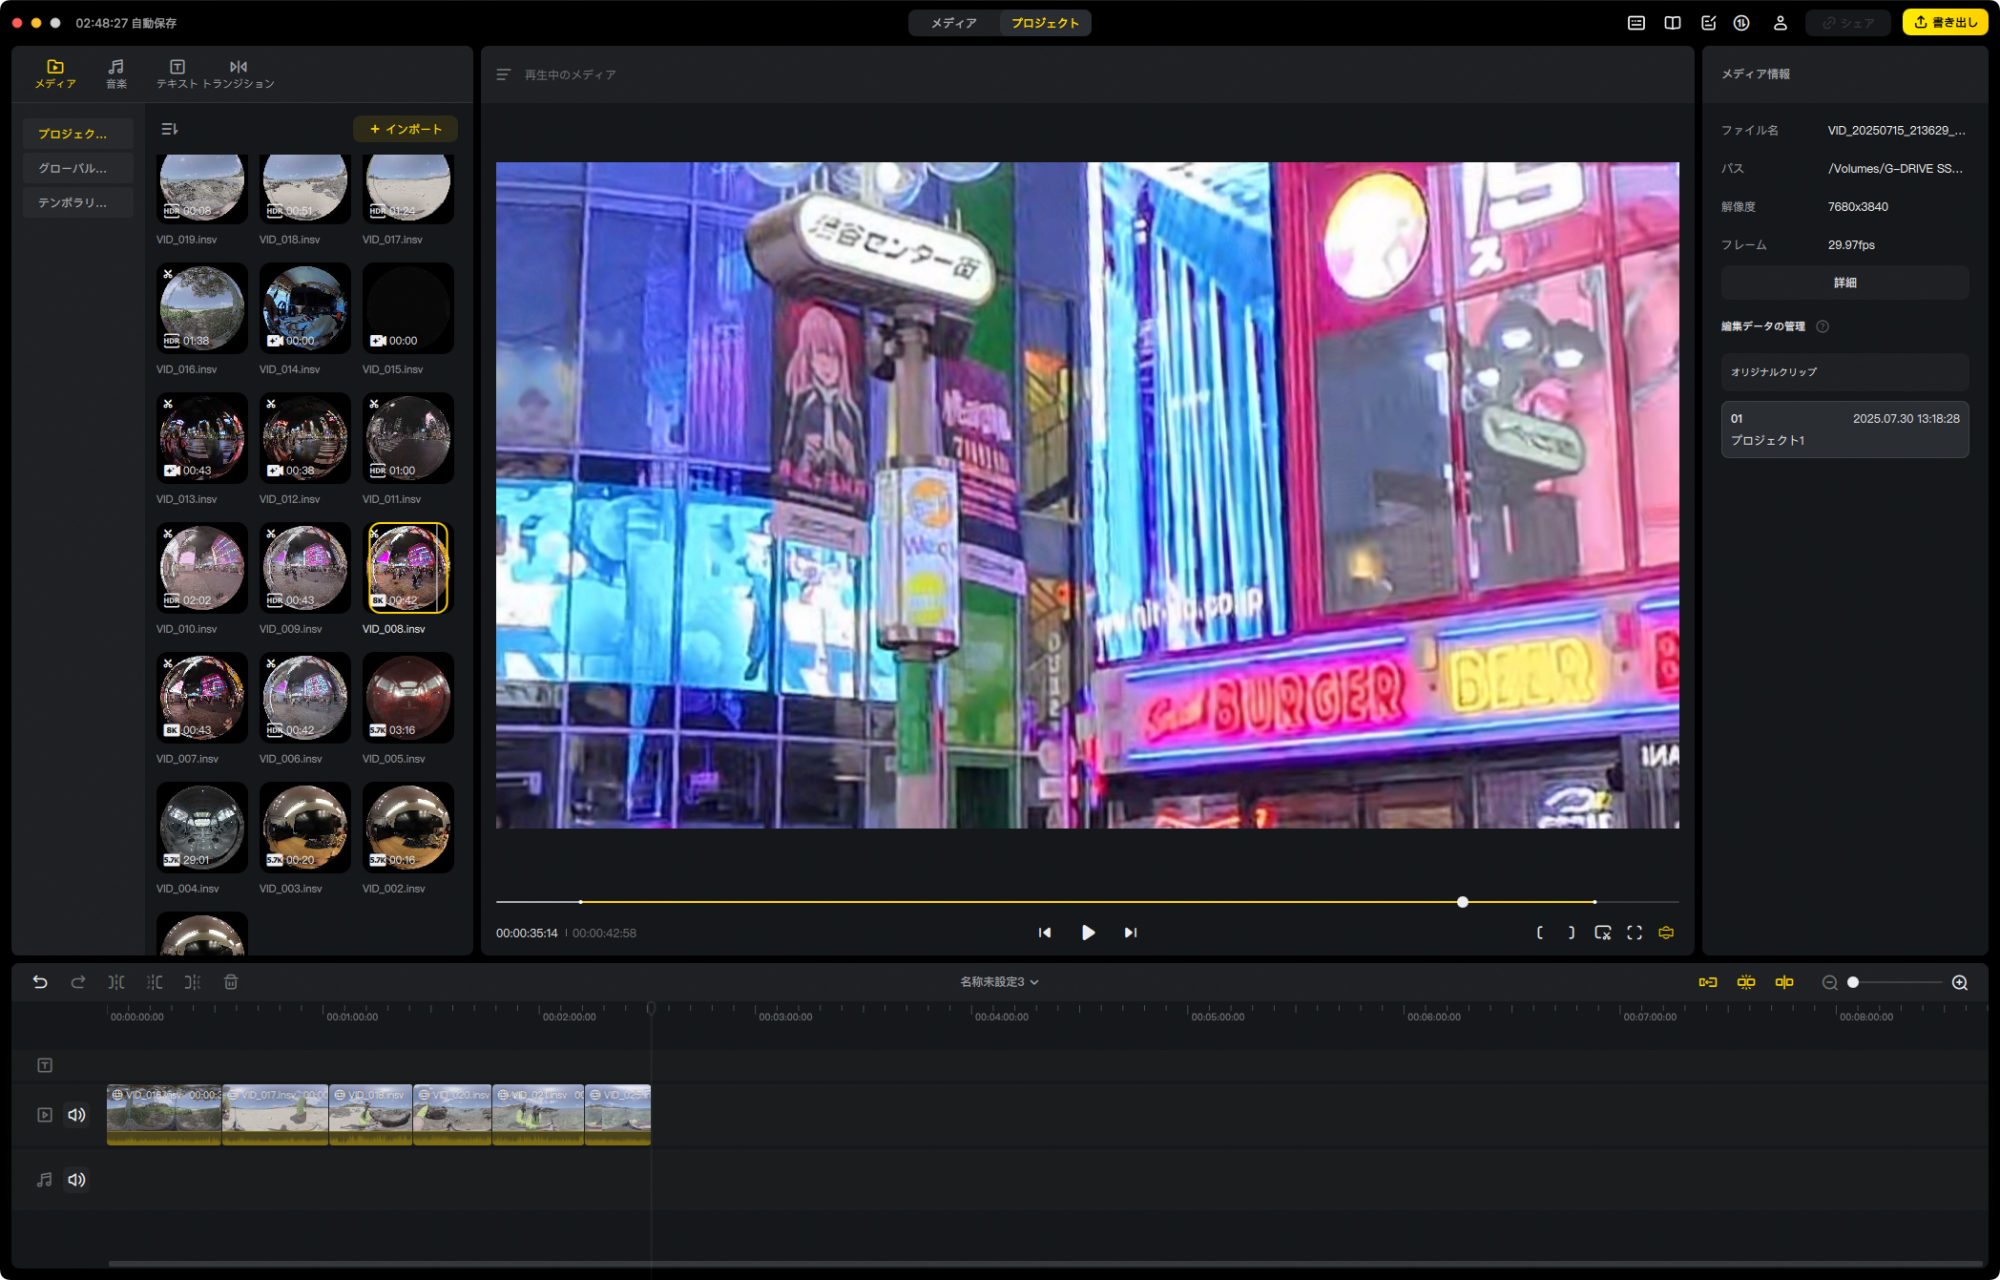The image size is (2000, 1280).
Task: Toggle timeline link clips option
Action: pyautogui.click(x=1708, y=982)
